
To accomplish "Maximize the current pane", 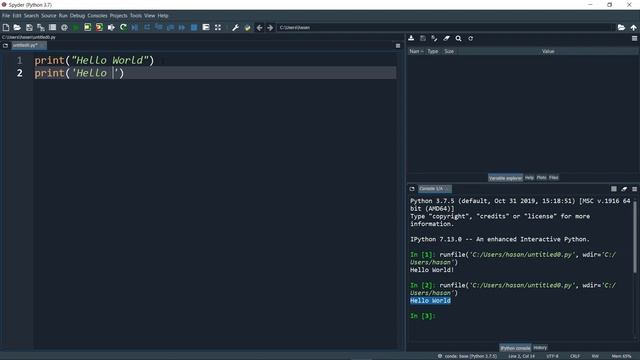I will (x=206, y=27).
